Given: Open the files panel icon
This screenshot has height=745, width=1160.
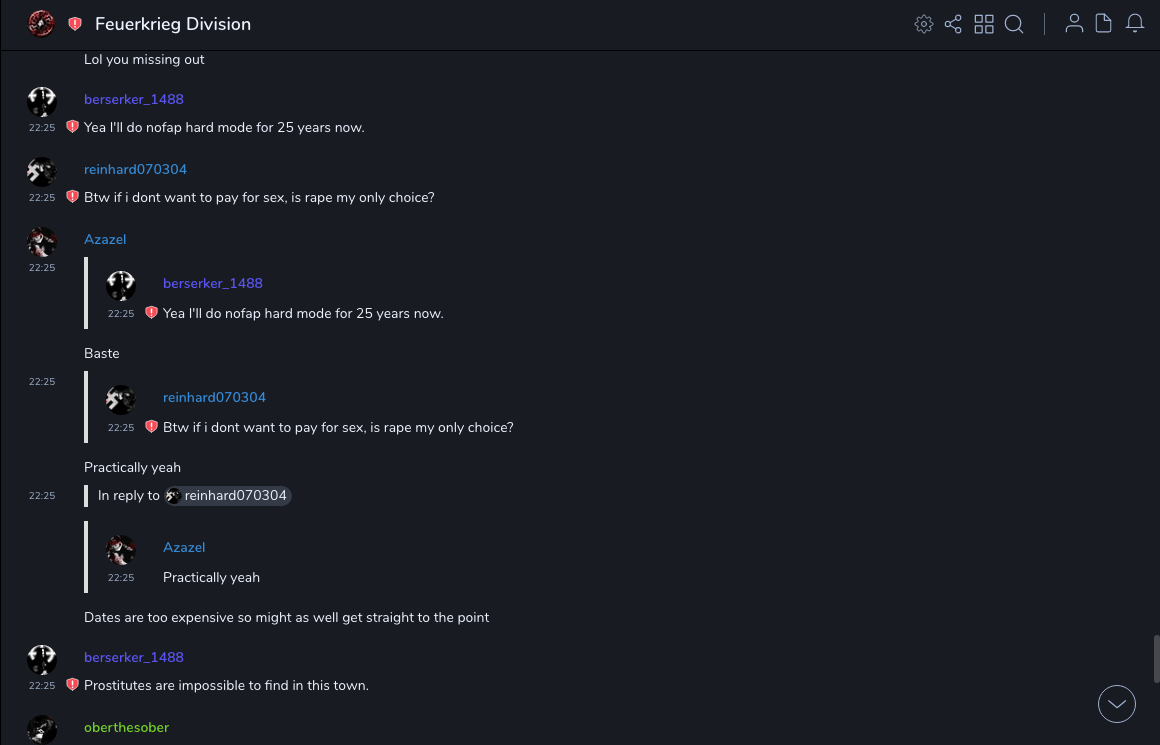Looking at the screenshot, I should click(1104, 24).
